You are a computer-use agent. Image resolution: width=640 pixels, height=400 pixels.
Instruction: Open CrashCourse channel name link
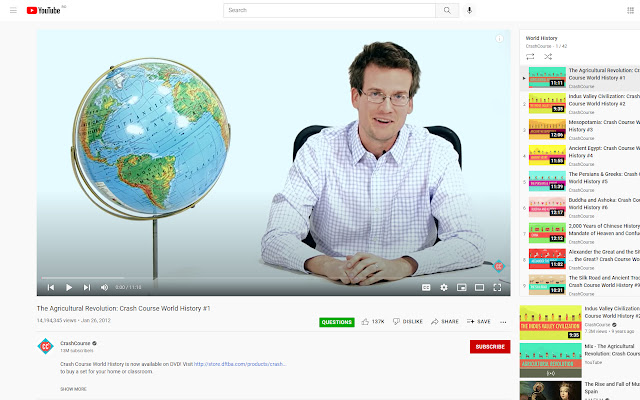[x=75, y=343]
